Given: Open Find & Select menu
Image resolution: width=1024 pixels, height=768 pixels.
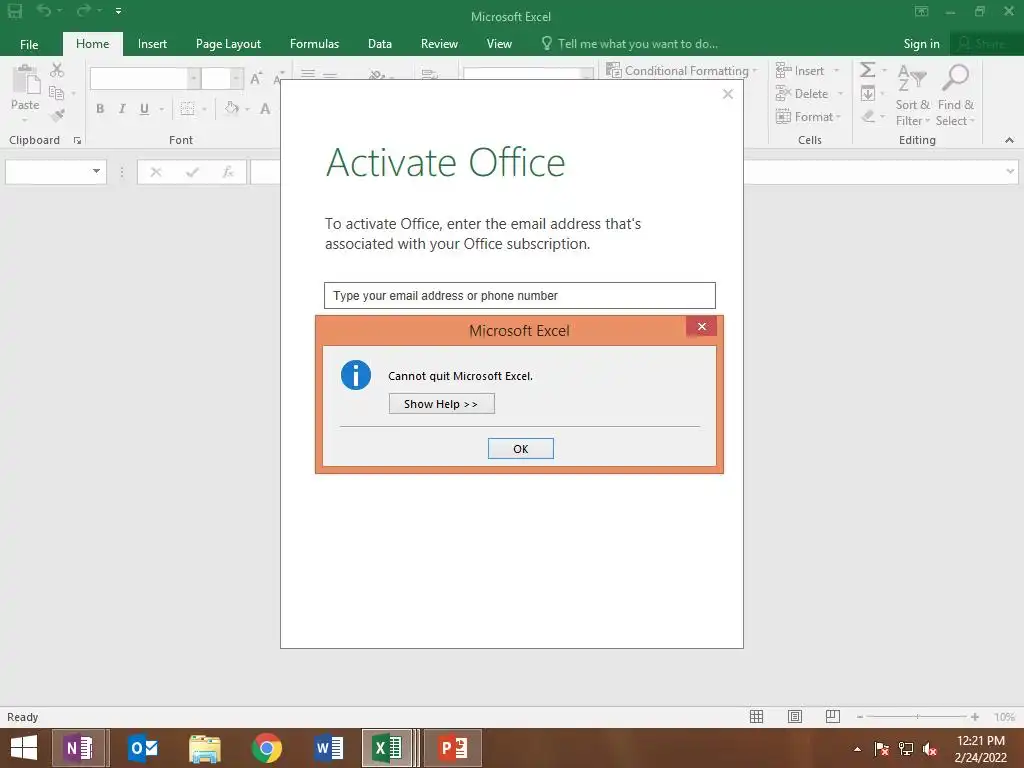Looking at the screenshot, I should click(955, 95).
